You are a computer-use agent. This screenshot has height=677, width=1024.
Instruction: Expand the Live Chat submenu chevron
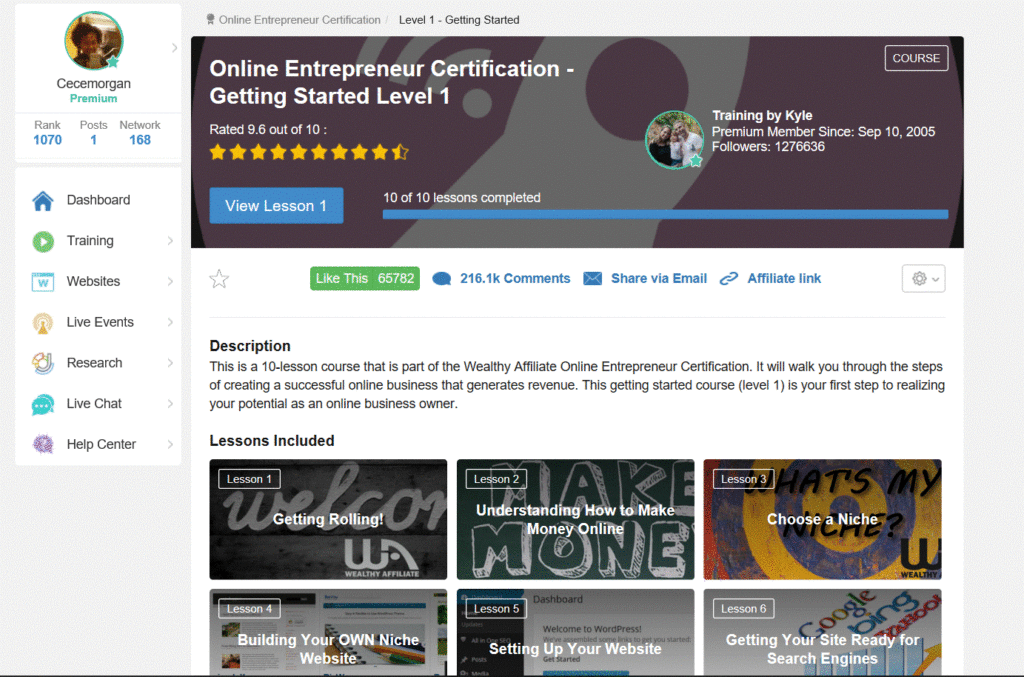pos(170,403)
